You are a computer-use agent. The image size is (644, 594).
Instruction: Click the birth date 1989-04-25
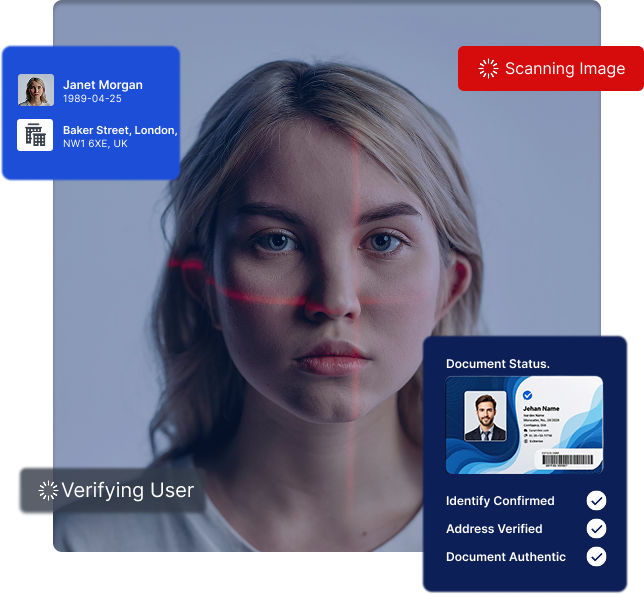point(92,99)
